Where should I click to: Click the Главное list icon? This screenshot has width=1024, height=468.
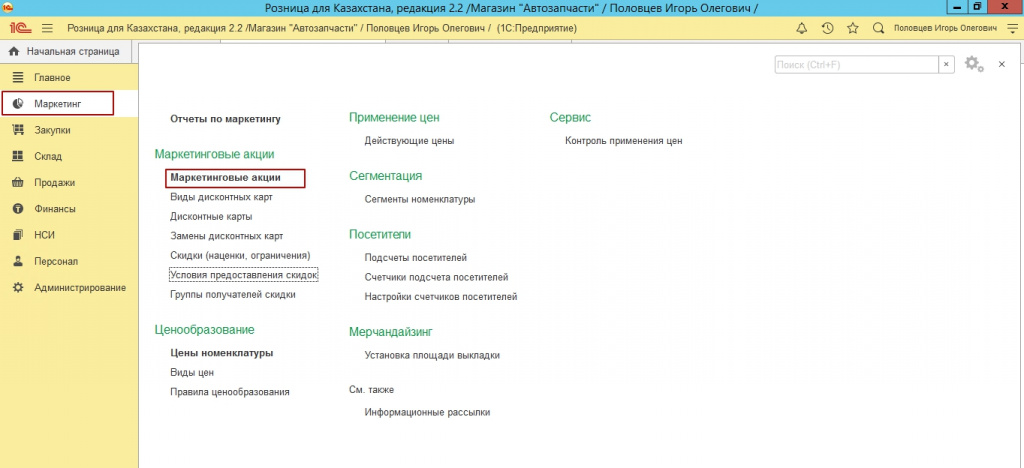pos(18,78)
